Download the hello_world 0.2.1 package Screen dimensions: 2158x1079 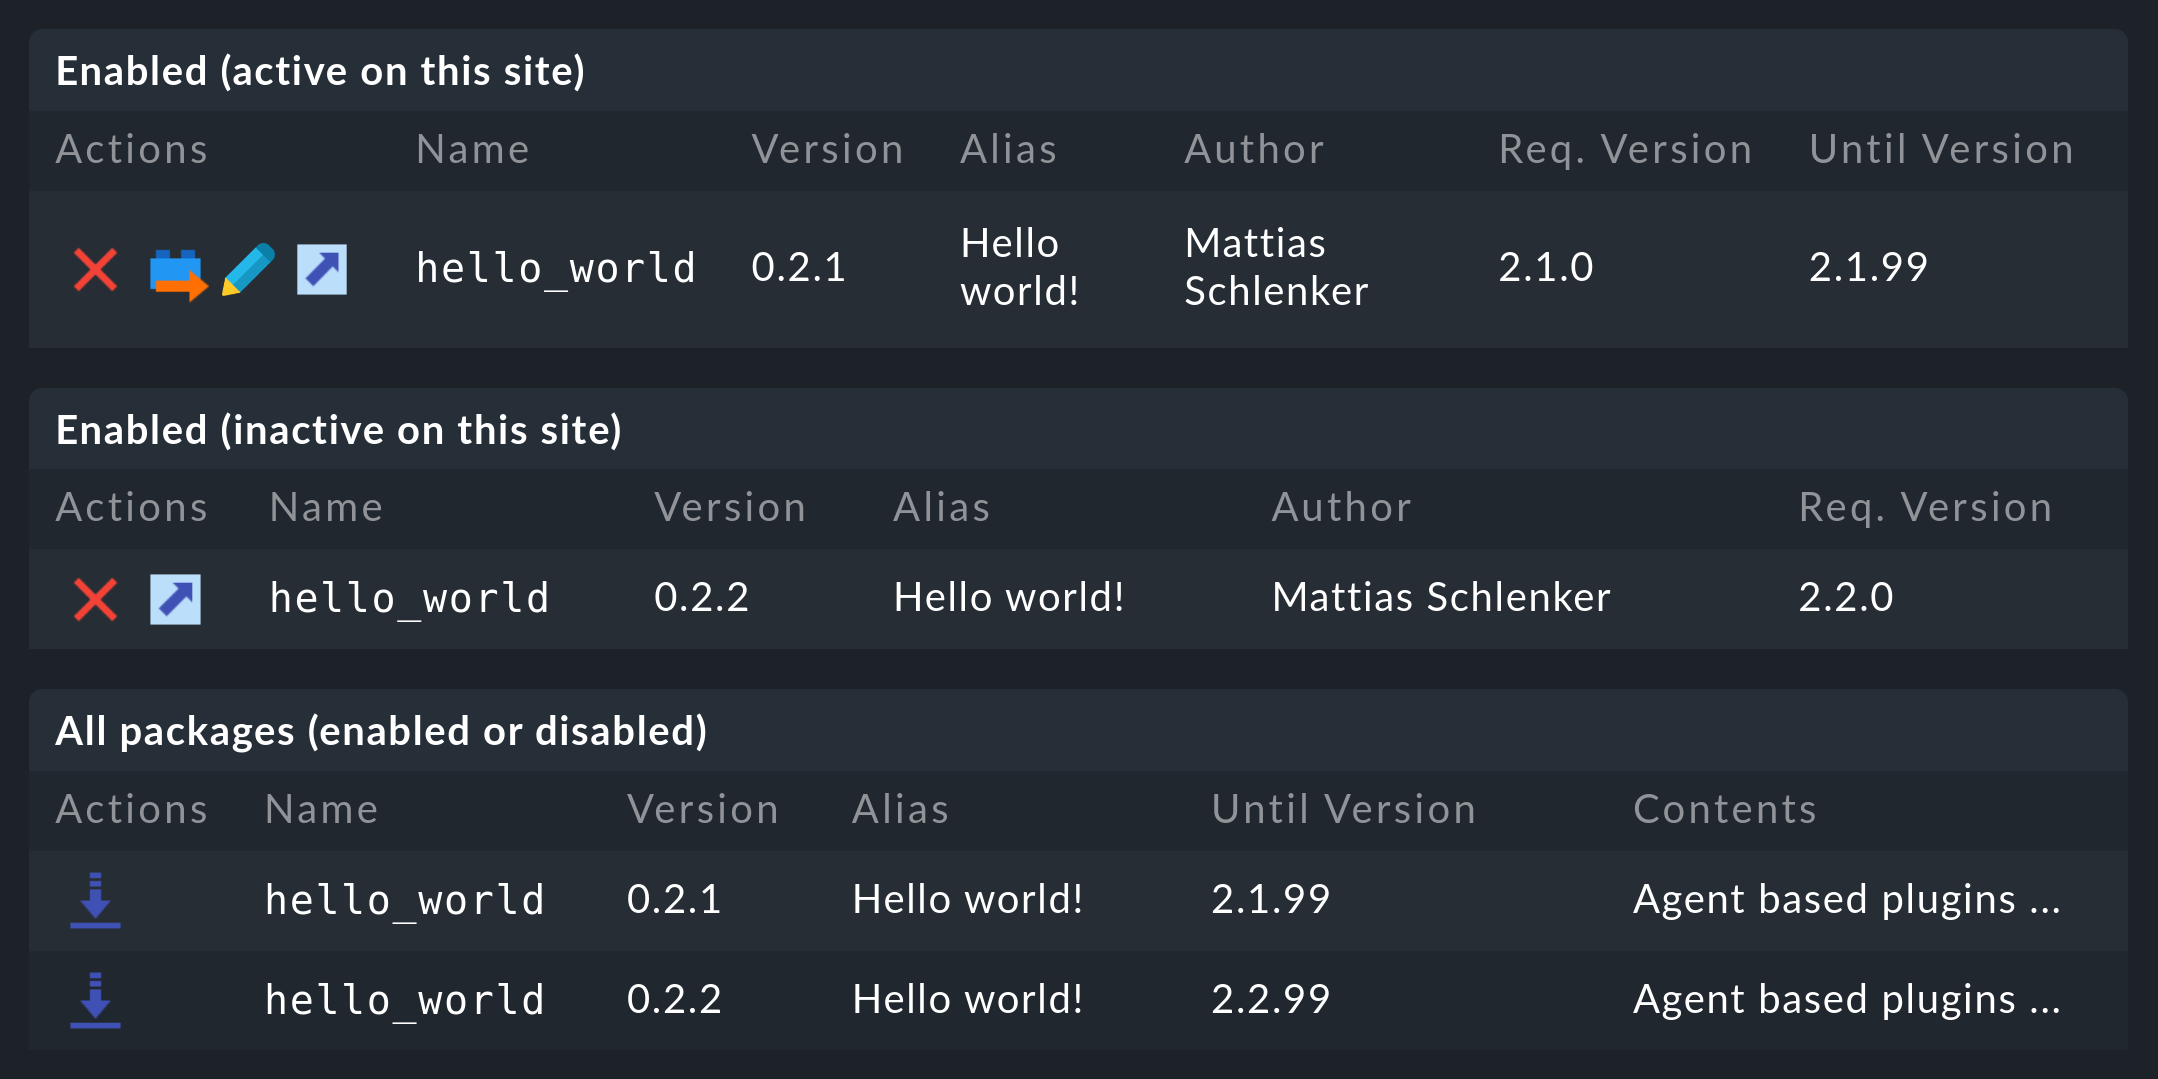click(x=95, y=900)
